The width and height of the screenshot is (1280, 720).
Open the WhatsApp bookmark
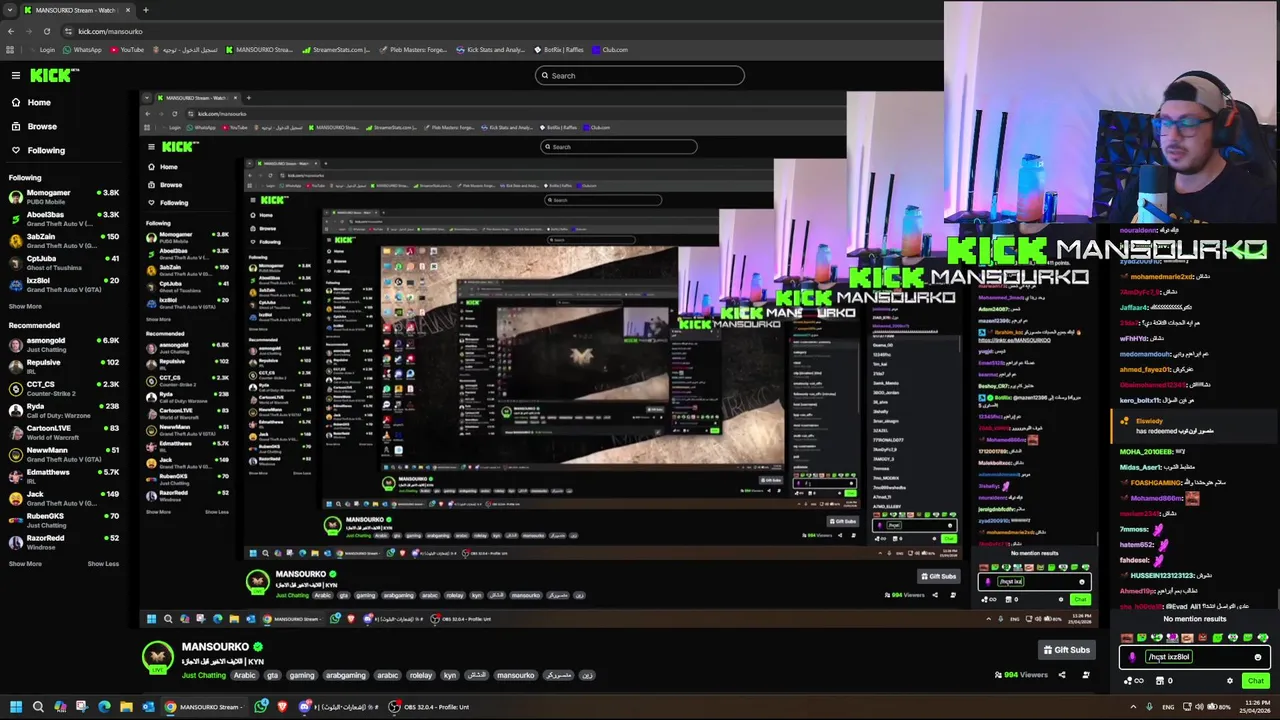[x=82, y=49]
